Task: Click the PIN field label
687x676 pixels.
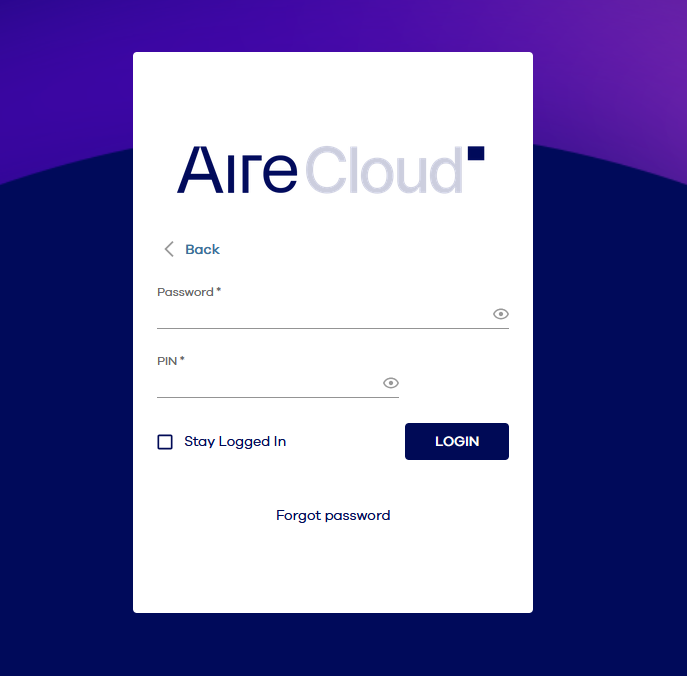Action: coord(167,361)
